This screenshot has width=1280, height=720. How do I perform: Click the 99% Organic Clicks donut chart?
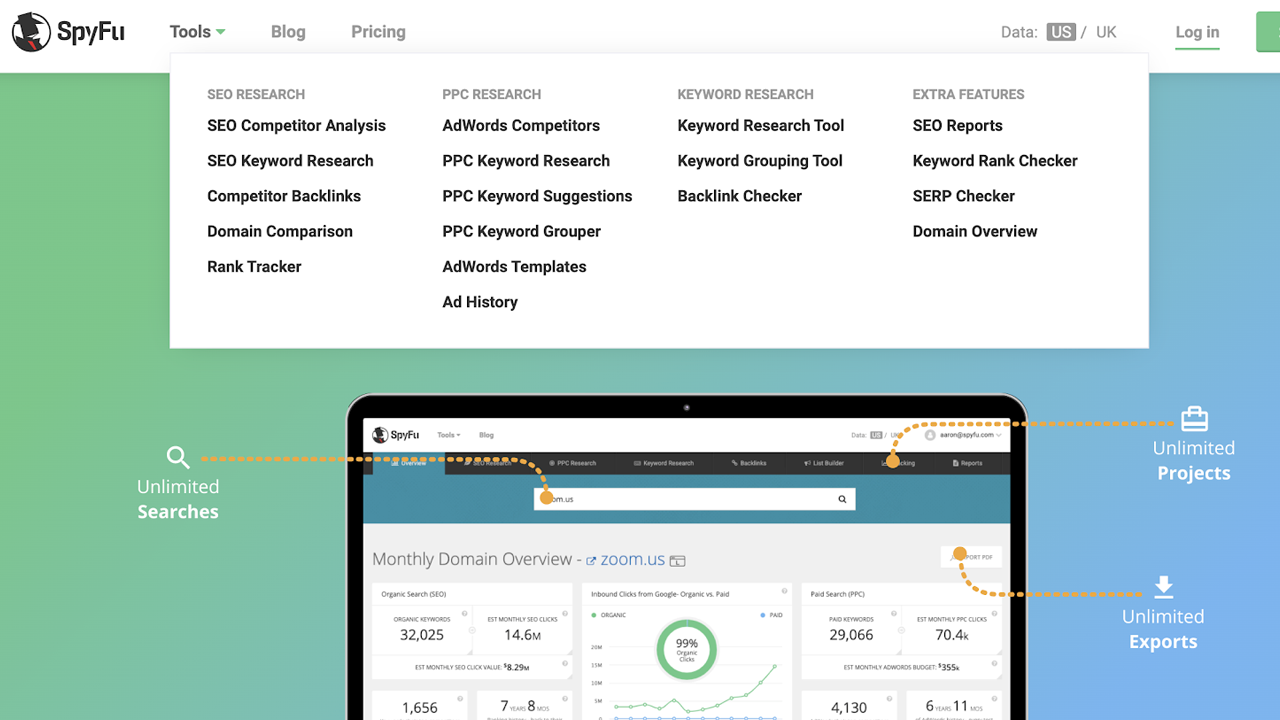coord(687,651)
